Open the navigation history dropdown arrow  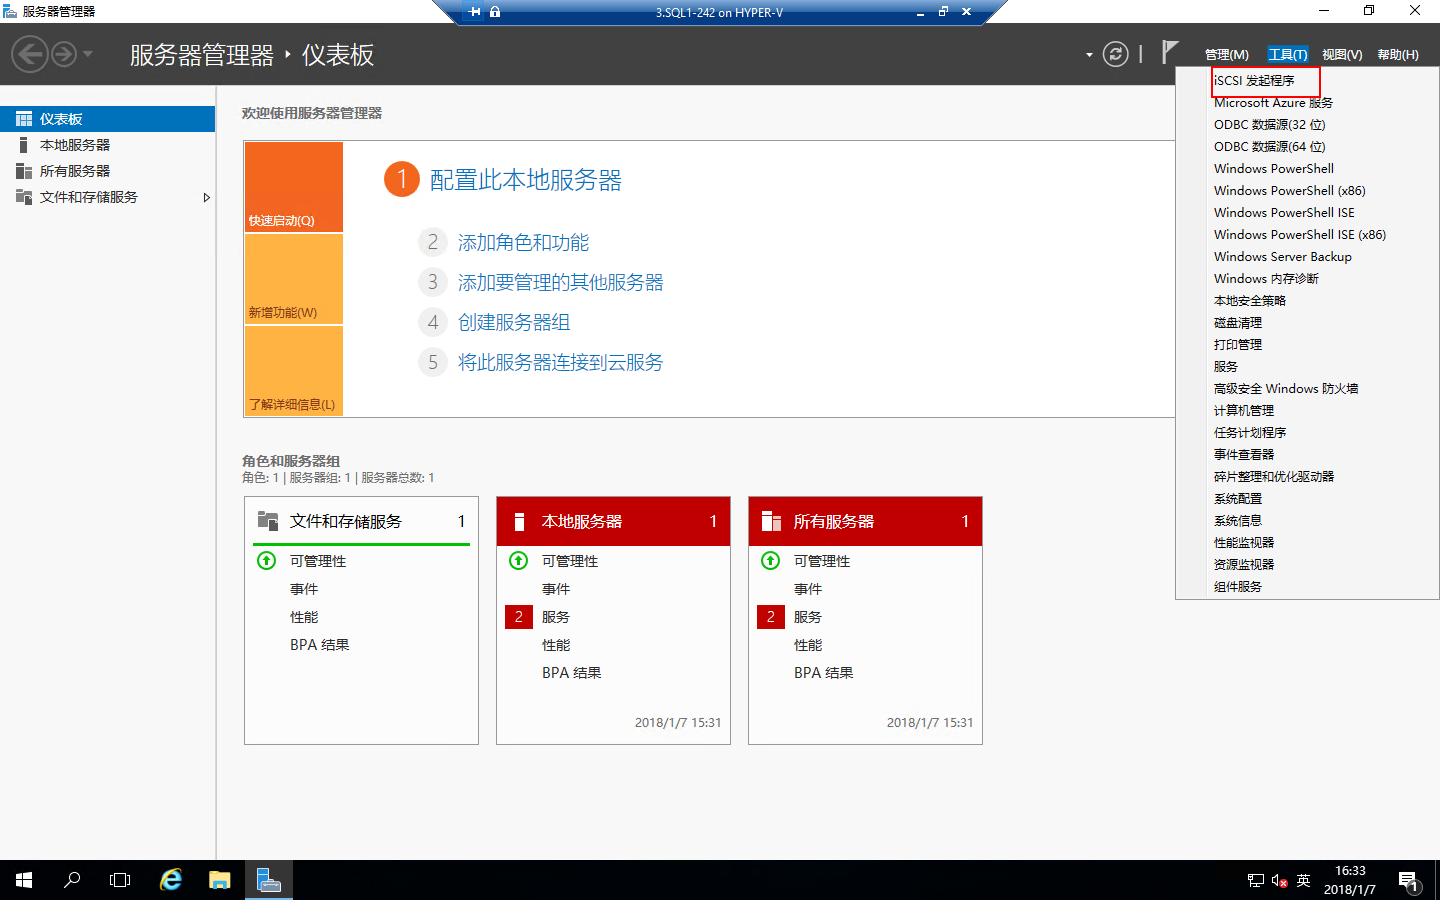(88, 54)
